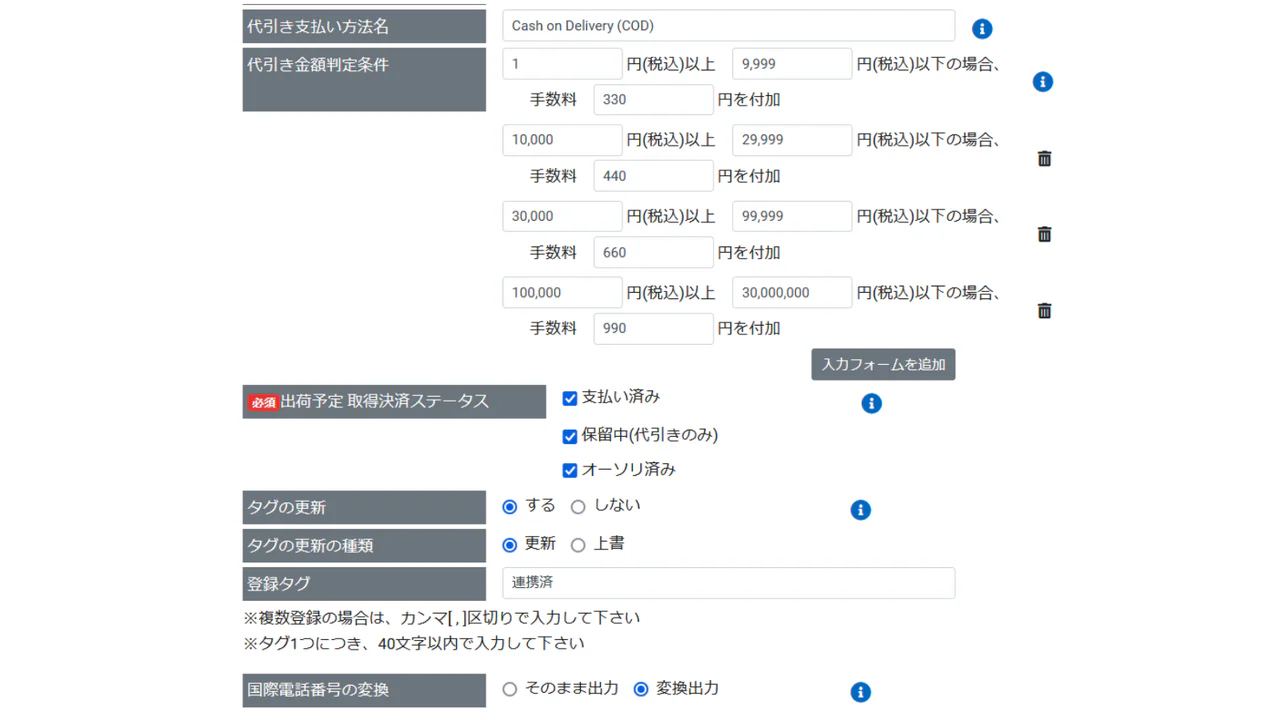Click the note about 40文字以内で入力

[x=413, y=643]
